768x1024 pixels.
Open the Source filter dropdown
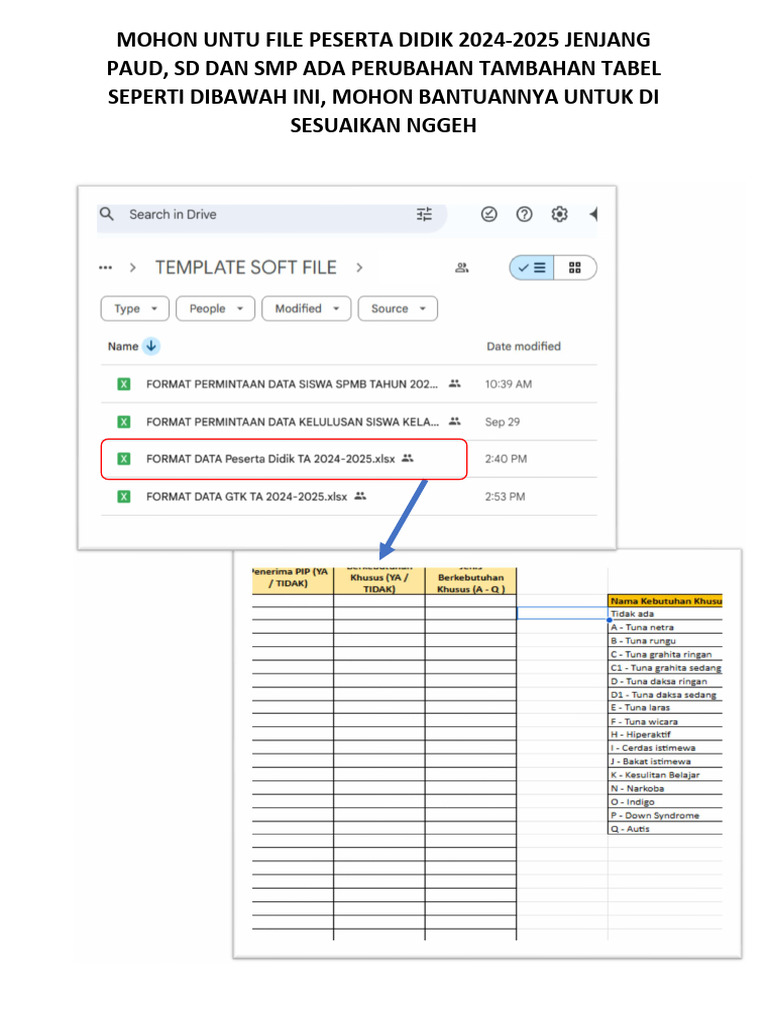(398, 308)
